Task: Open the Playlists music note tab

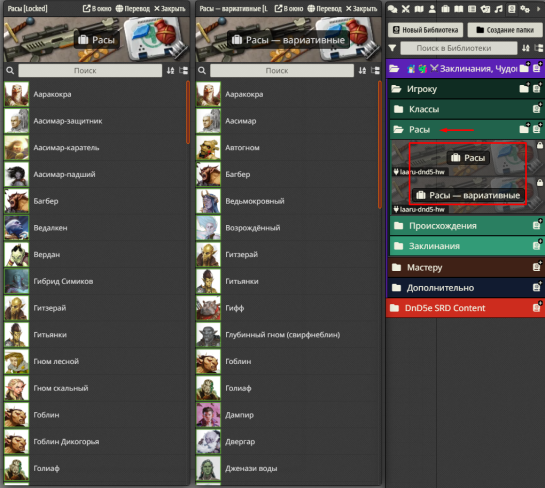Action: tap(498, 9)
